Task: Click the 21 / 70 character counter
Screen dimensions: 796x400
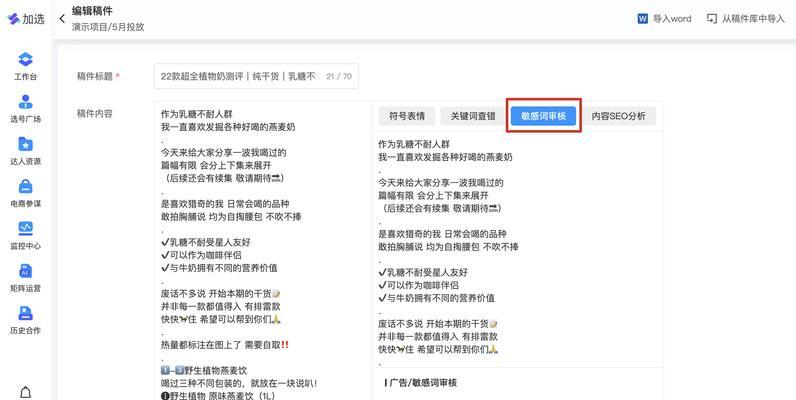Action: (x=339, y=76)
